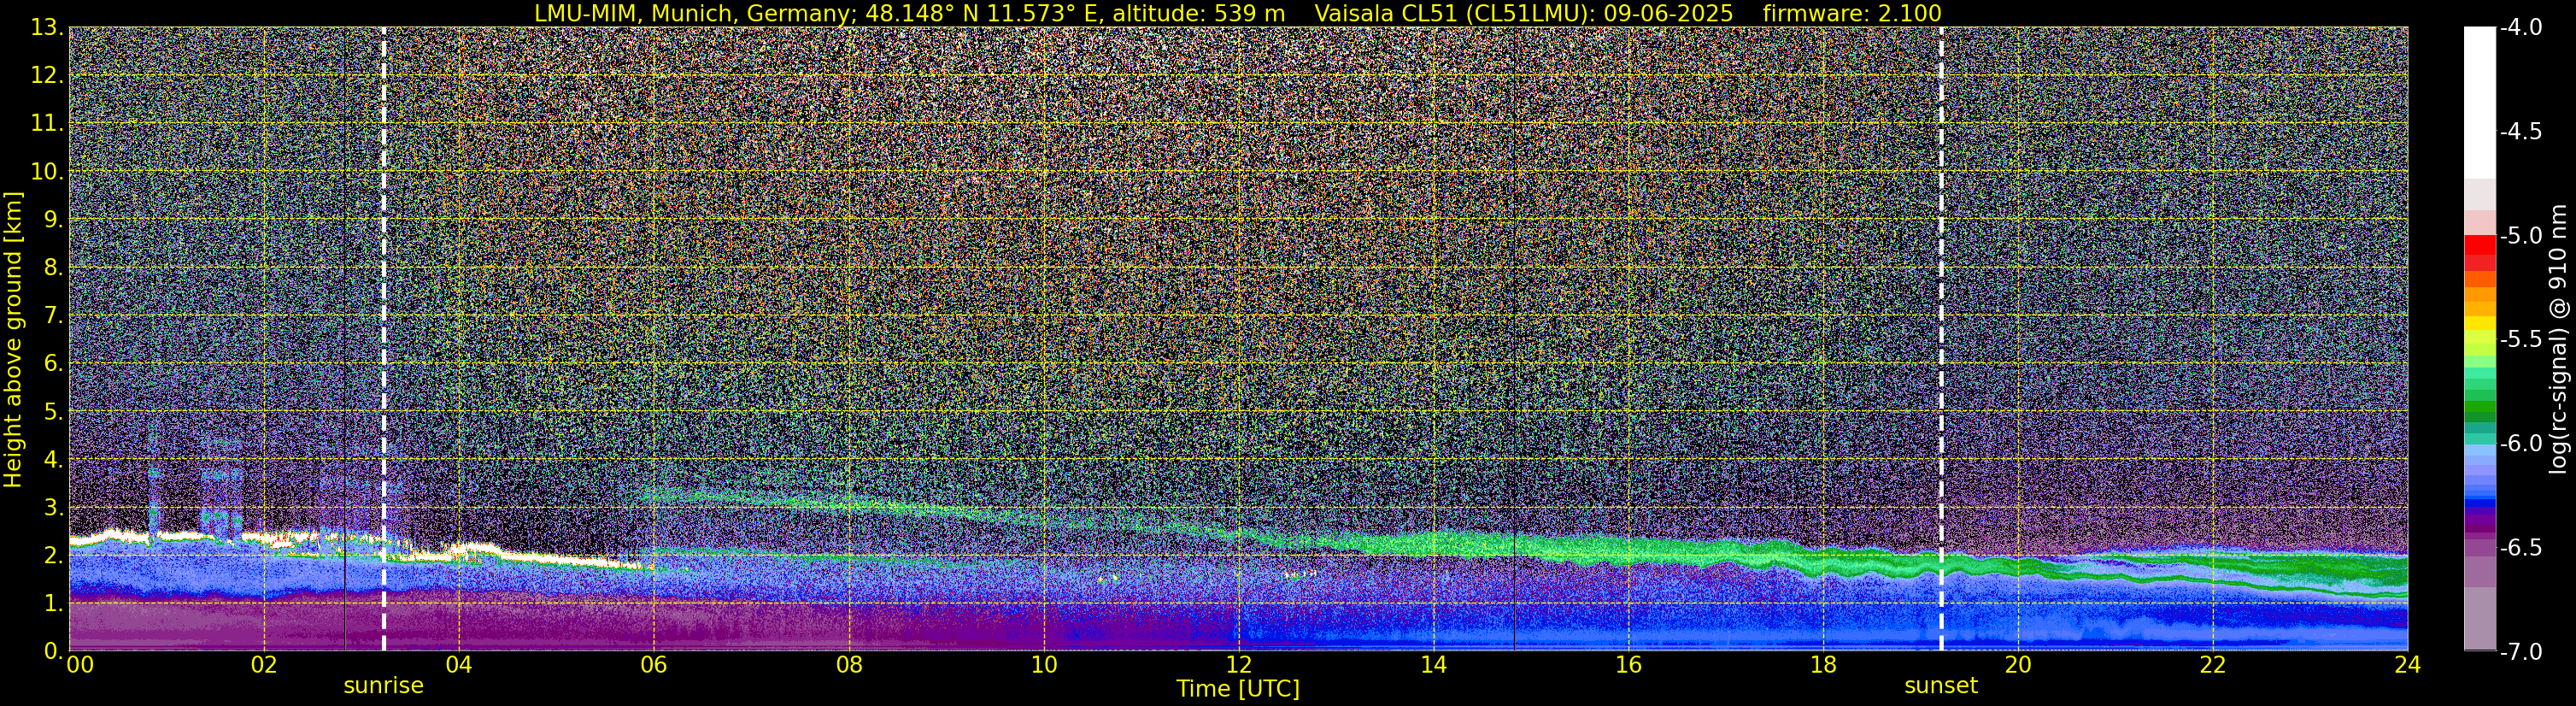Screen dimensions: 2576x706
Task: Click the '-5.0' colorbar tick label
Action: [x=2520, y=236]
